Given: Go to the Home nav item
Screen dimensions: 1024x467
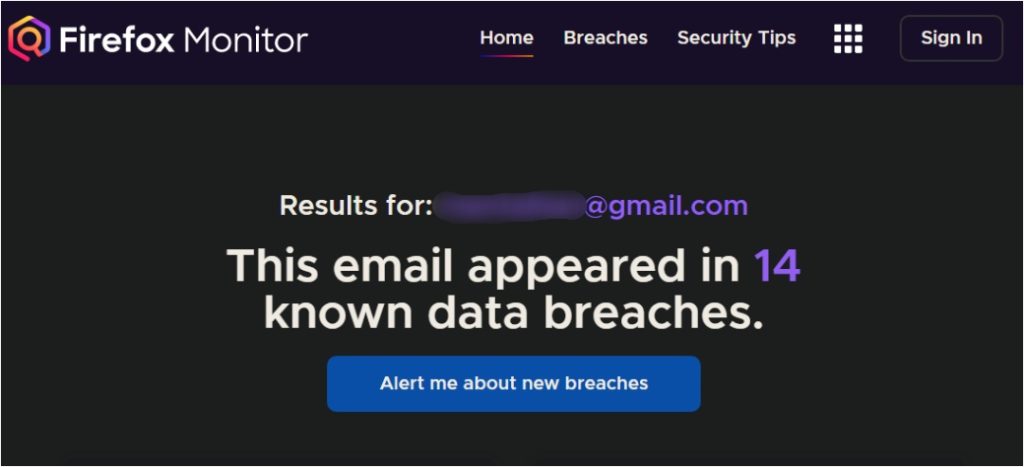Looking at the screenshot, I should [x=506, y=38].
